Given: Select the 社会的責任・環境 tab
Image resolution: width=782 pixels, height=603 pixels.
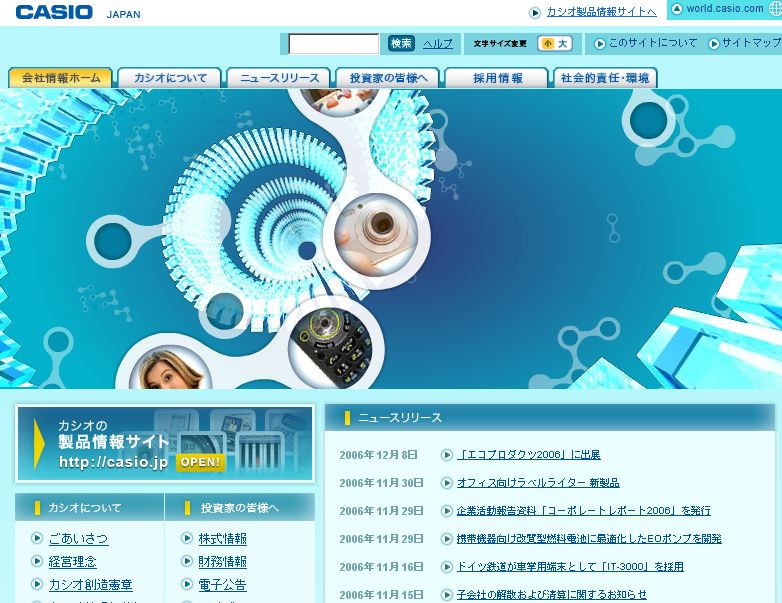Looking at the screenshot, I should pyautogui.click(x=605, y=78).
